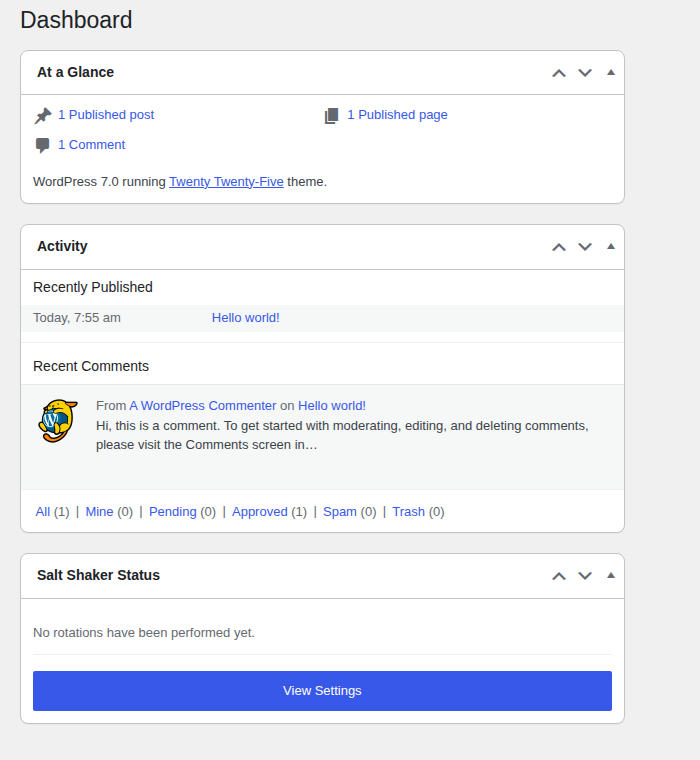Click 'No rotations have been performed yet.' text

point(143,633)
